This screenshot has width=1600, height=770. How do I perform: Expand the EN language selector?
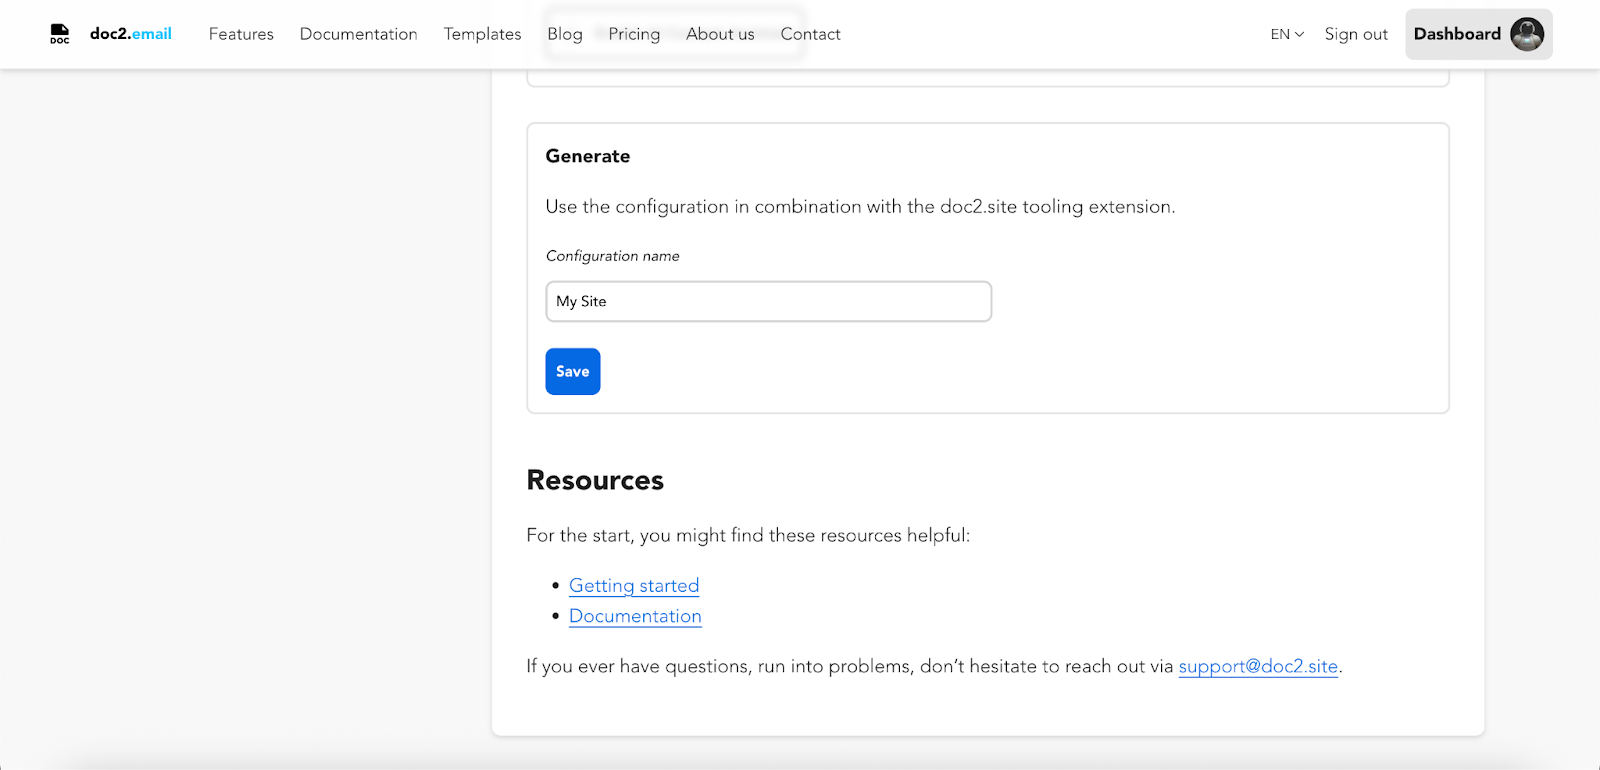pyautogui.click(x=1286, y=34)
